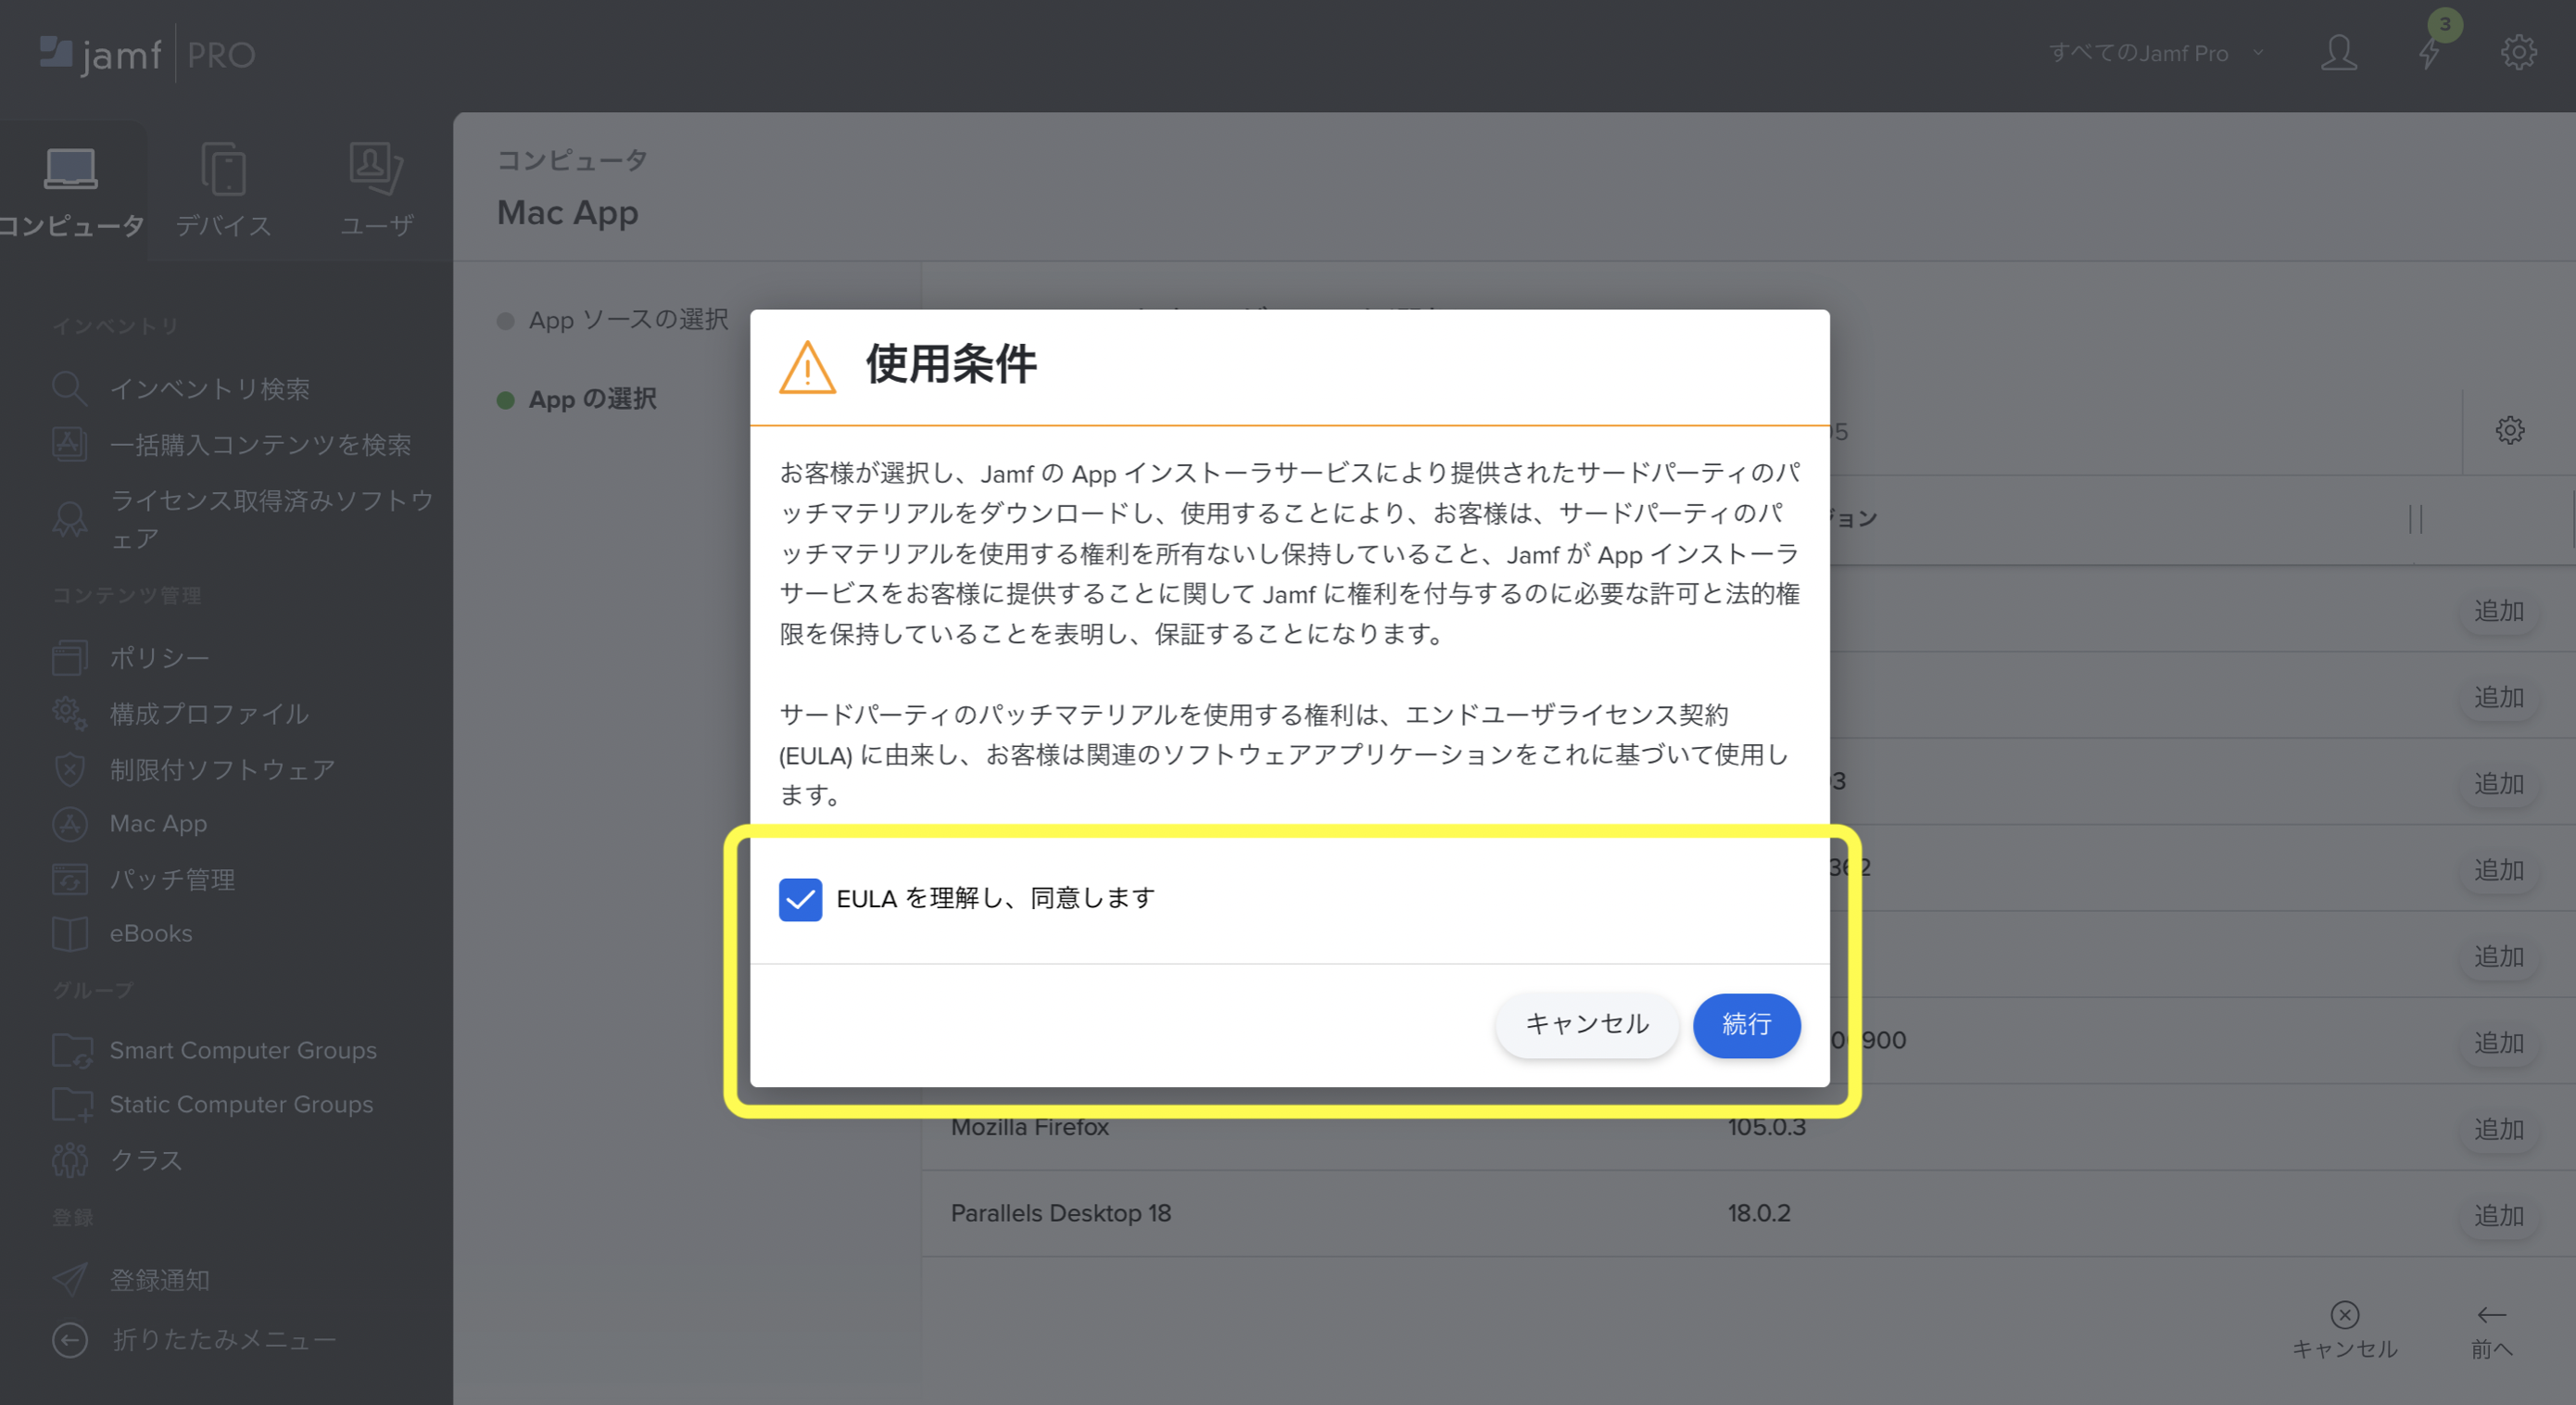The image size is (2576, 1405).
Task: Switch to the ユーザ tab
Action: pyautogui.click(x=375, y=190)
